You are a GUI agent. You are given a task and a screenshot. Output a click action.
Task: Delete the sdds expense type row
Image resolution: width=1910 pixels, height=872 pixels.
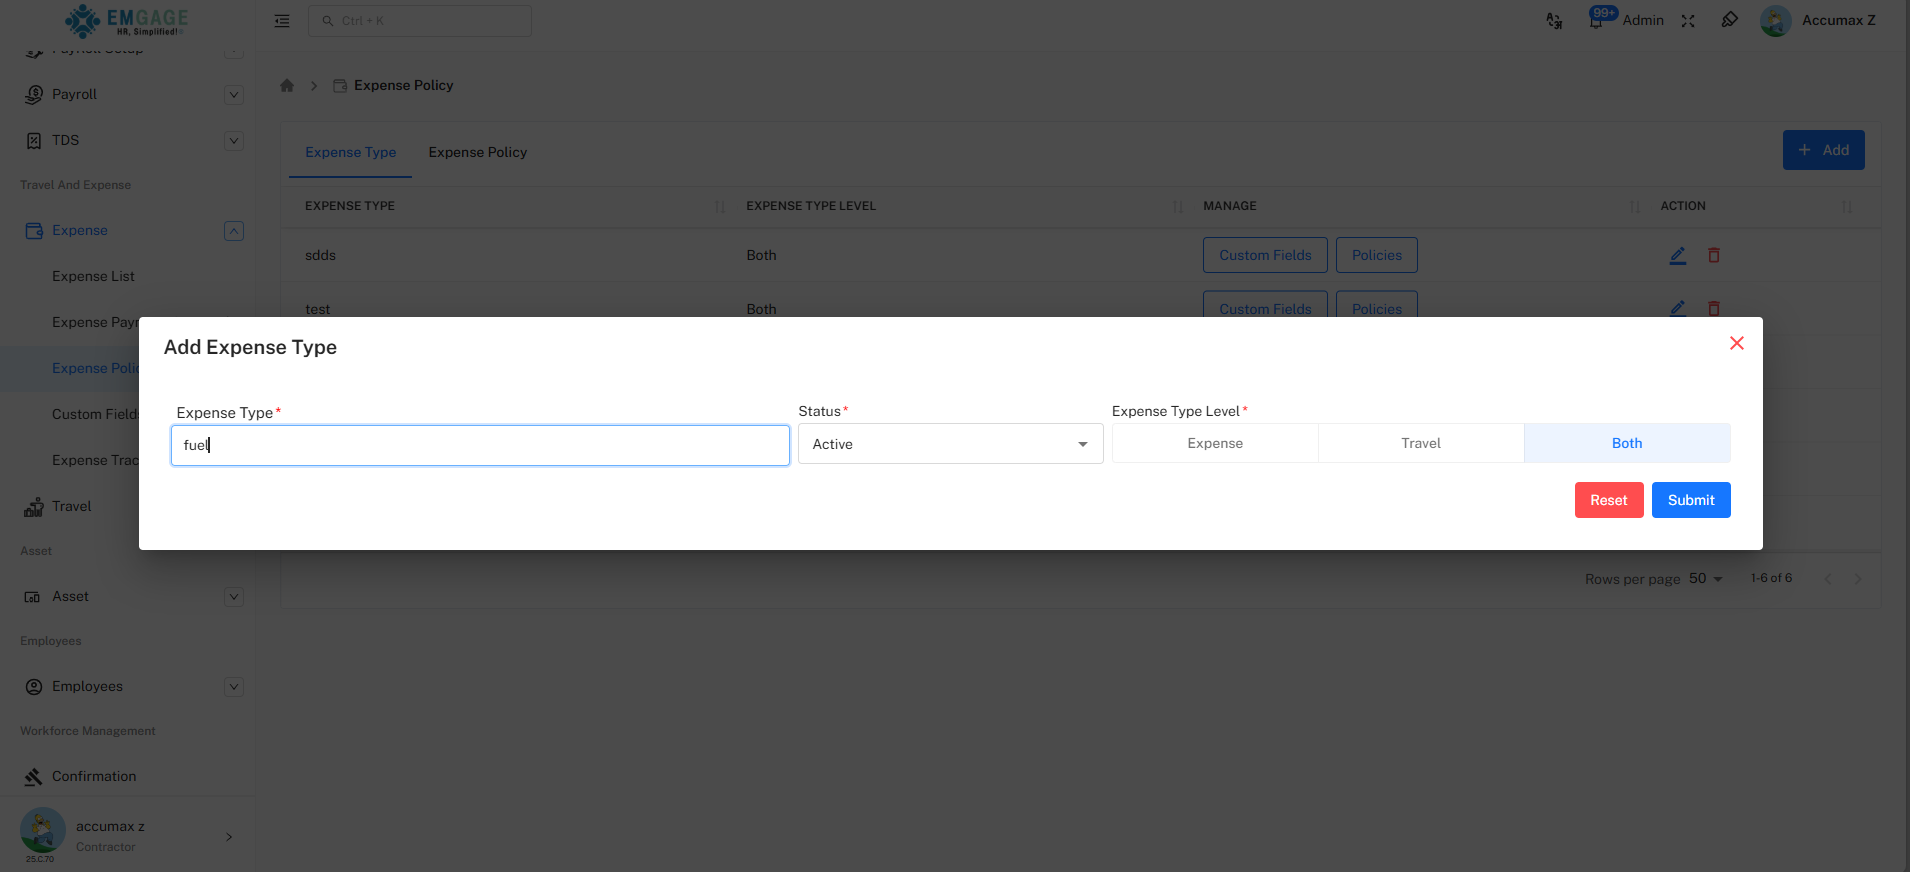1714,255
